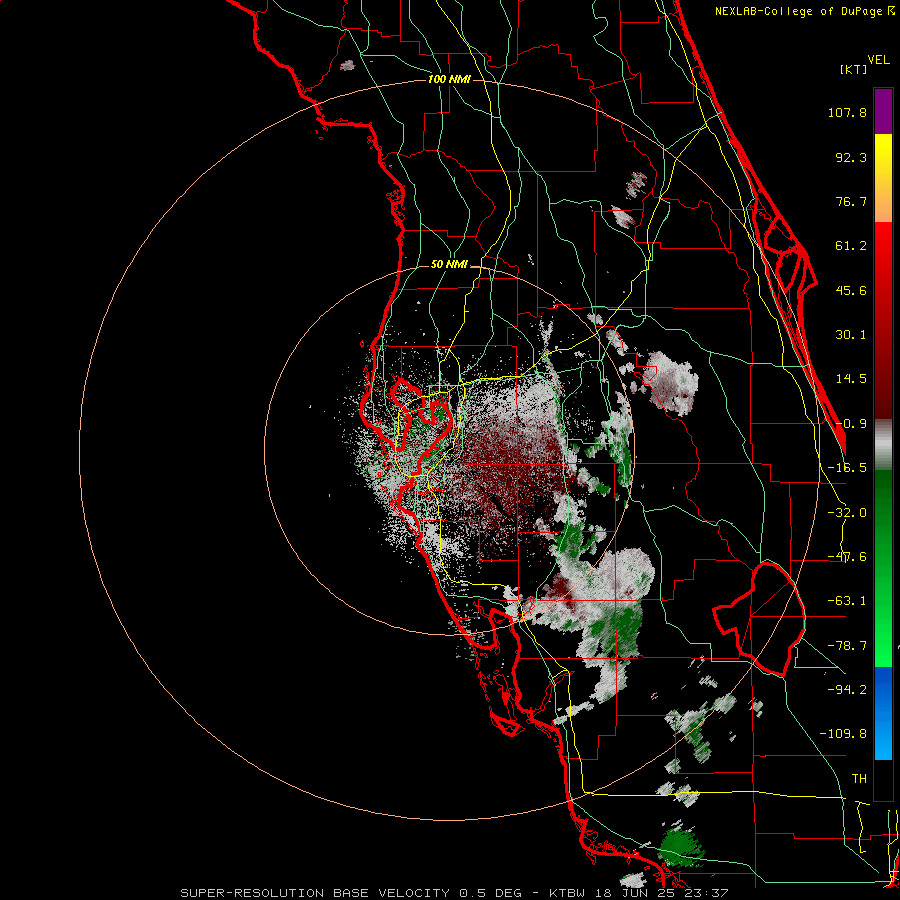
Task: Click the VEL legend title
Action: coord(878,60)
